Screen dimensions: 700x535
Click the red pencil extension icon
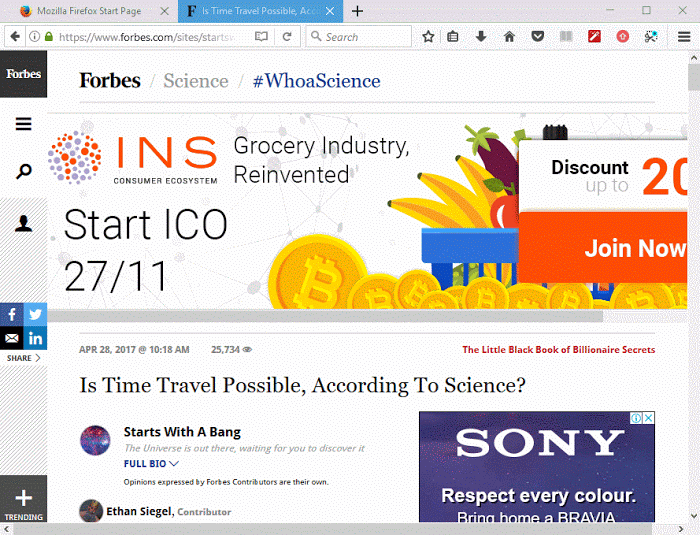(x=594, y=36)
